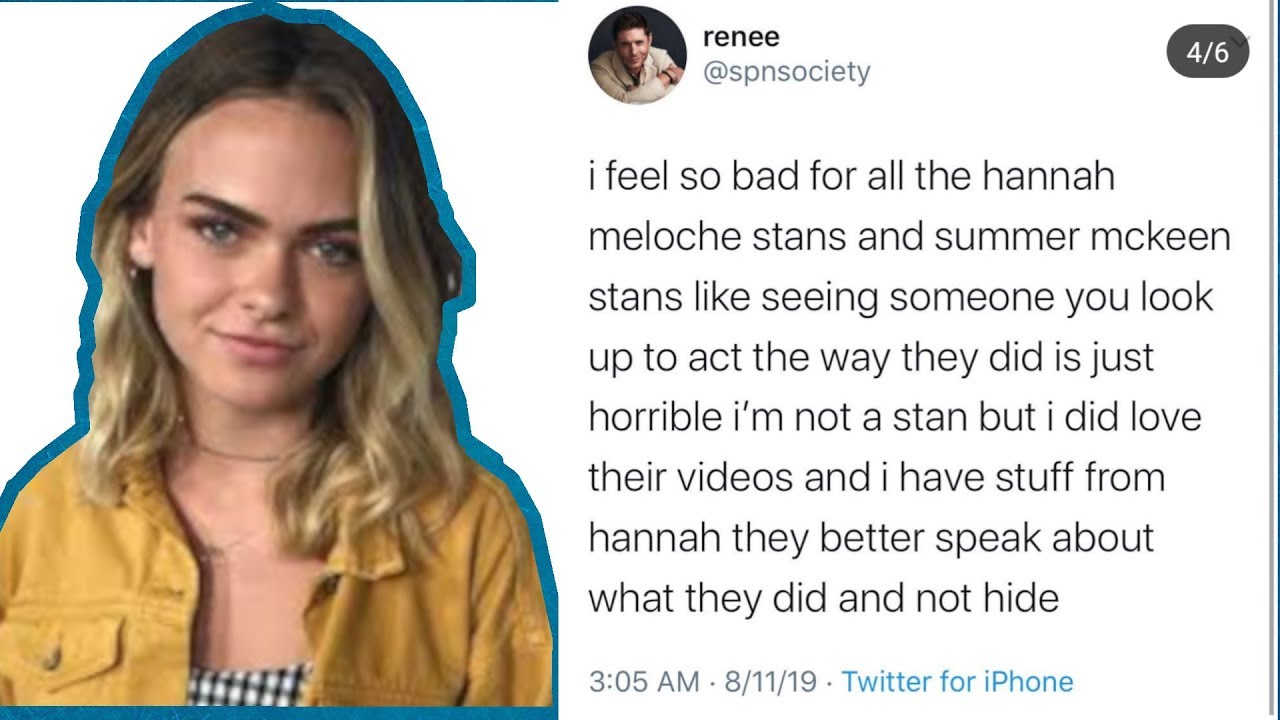Click the checkered gingham top in photo
This screenshot has width=1280, height=720.
click(x=250, y=685)
